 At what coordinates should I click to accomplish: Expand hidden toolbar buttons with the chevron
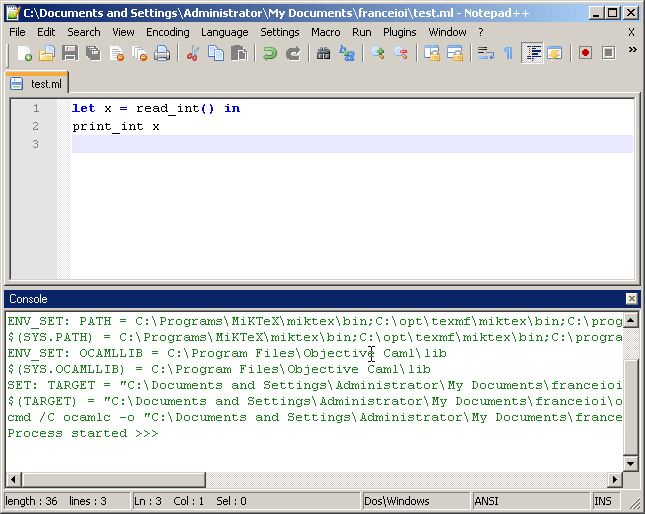pyautogui.click(x=632, y=50)
